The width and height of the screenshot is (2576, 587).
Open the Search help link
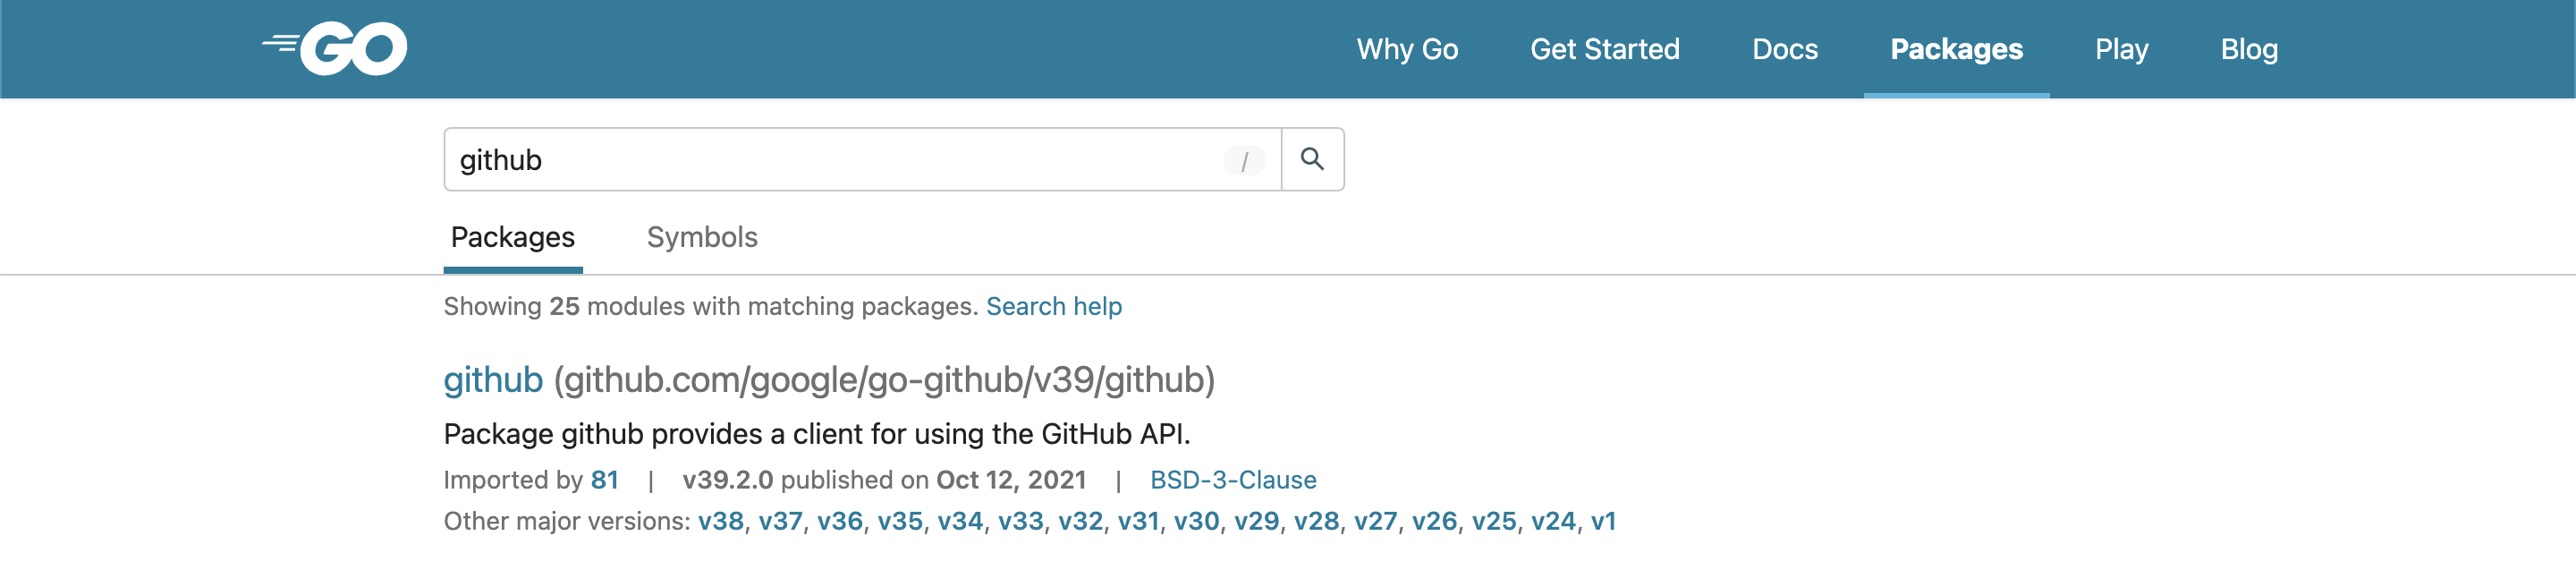pyautogui.click(x=1054, y=306)
